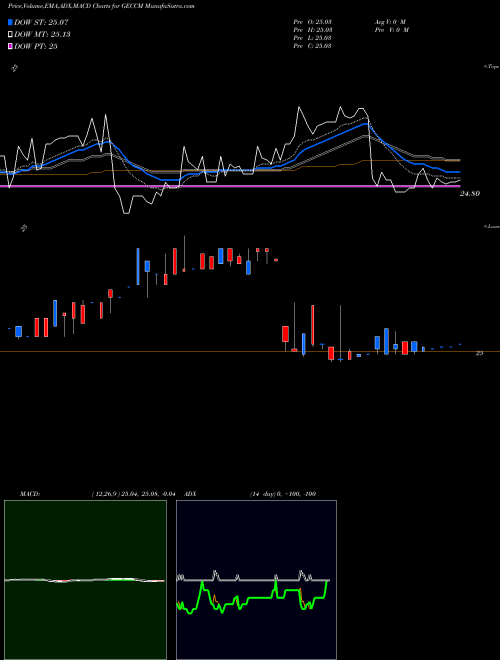This screenshot has width=500, height=660.
Task: Click the Tops label at right edge
Action: pyautogui.click(x=492, y=67)
